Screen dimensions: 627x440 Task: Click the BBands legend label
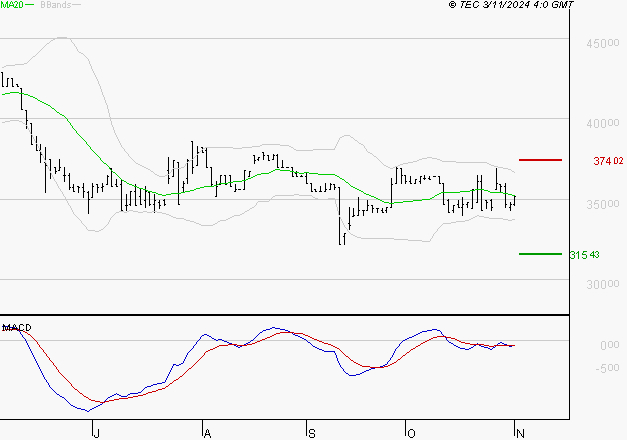(x=56, y=5)
